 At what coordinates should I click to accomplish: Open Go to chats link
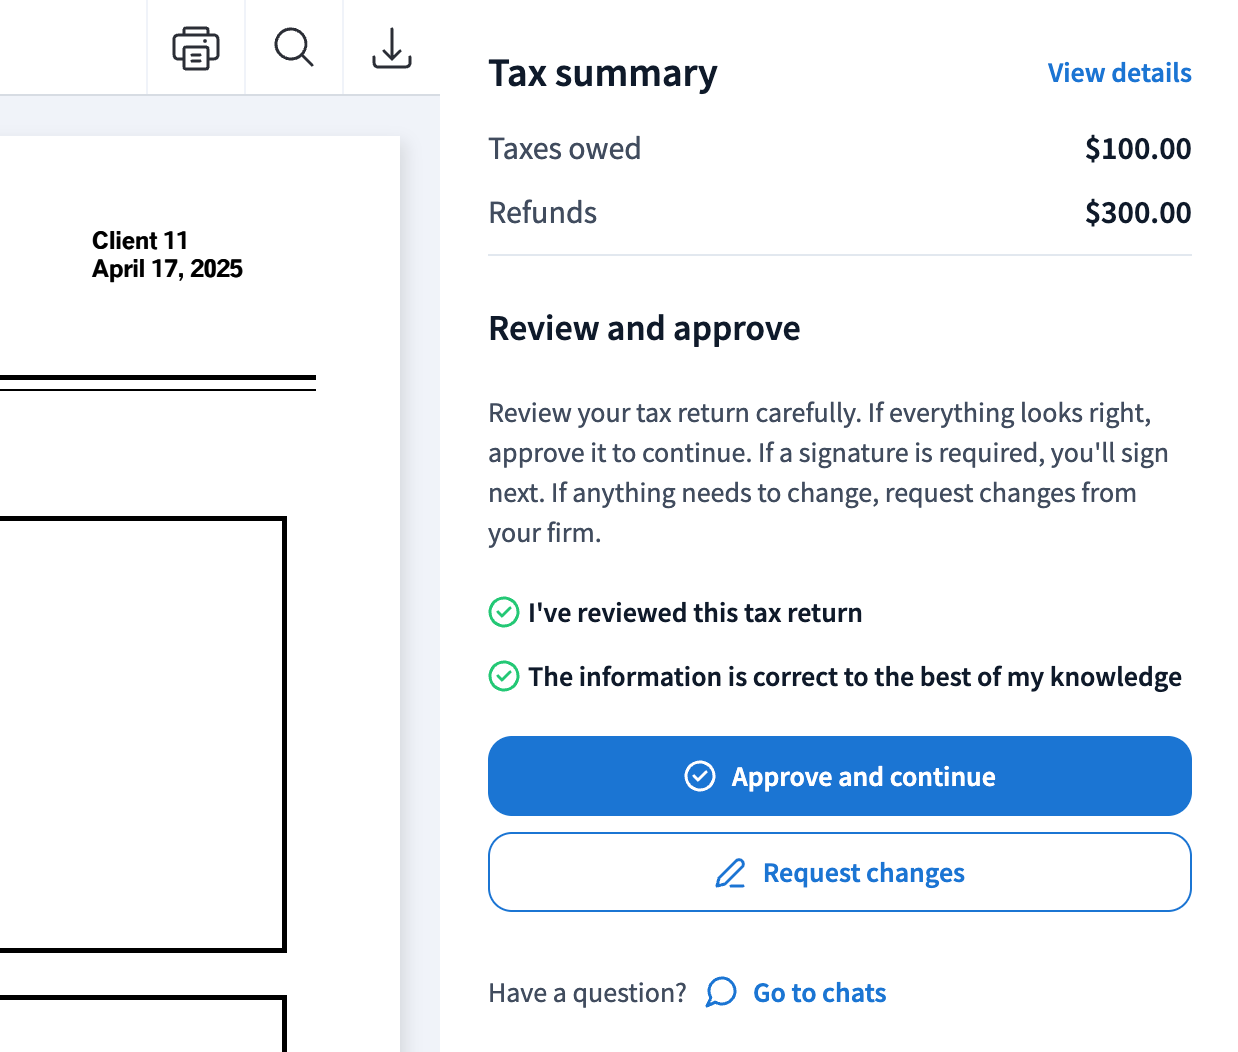819,993
